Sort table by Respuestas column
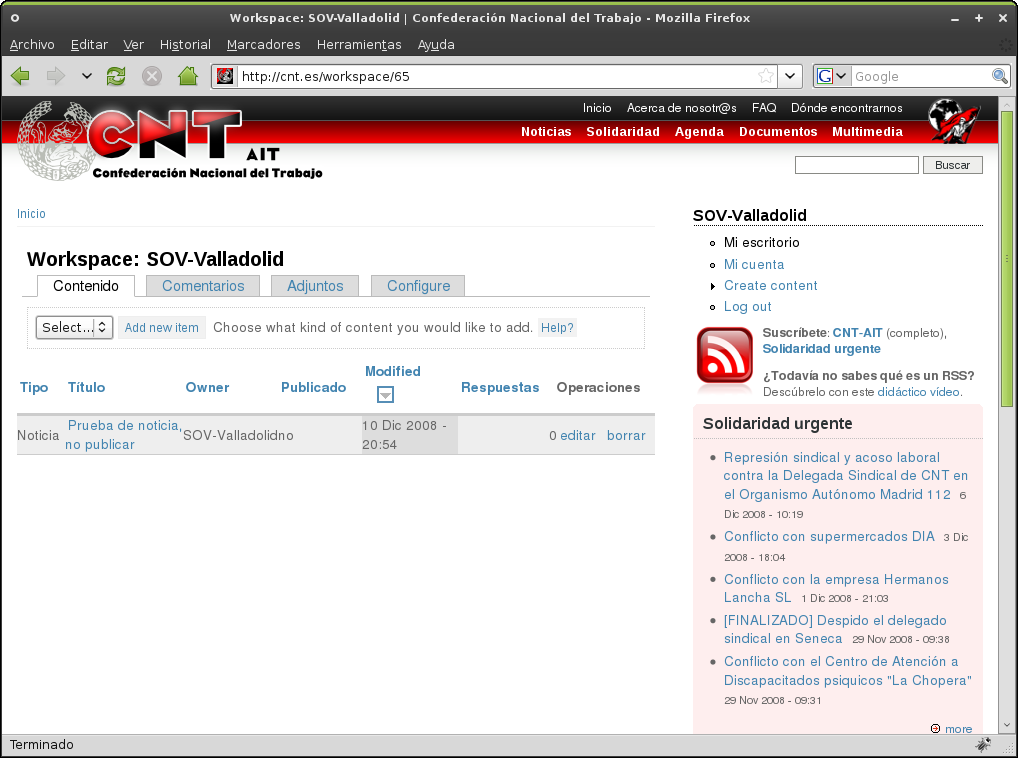1018x758 pixels. 500,387
